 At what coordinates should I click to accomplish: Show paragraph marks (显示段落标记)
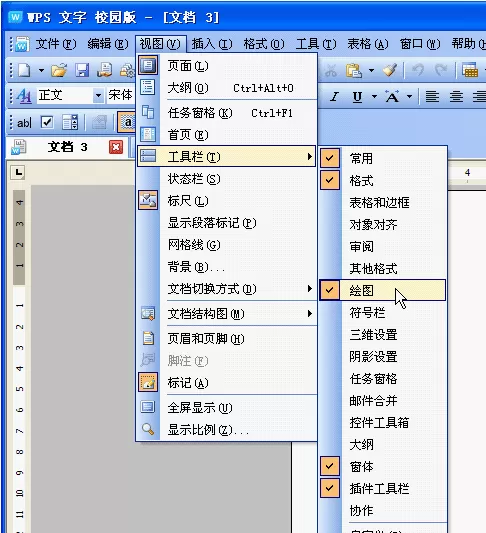tap(227, 223)
